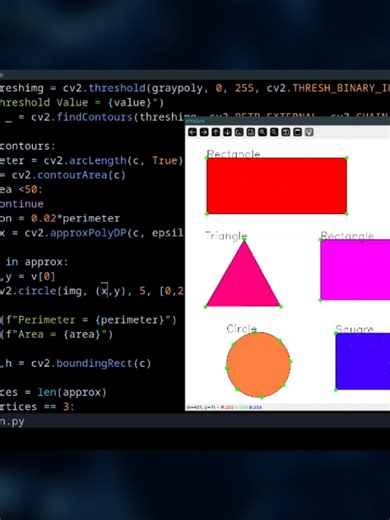Click the 'Circle' label in image window
This screenshot has width=390, height=520.
[x=241, y=329]
